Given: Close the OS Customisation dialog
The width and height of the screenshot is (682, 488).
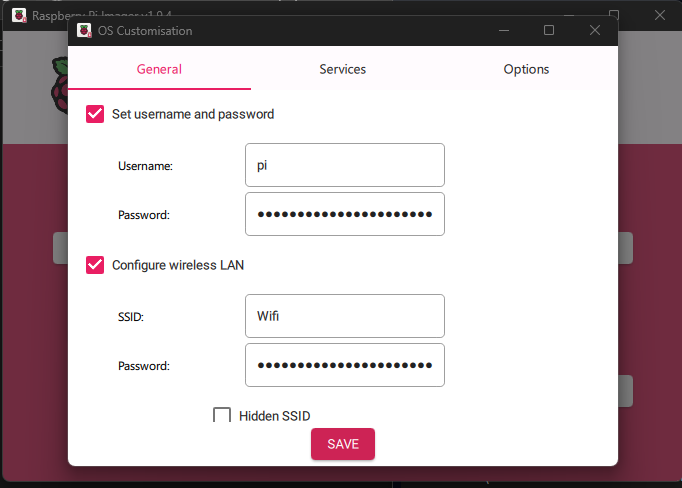Looking at the screenshot, I should point(595,30).
